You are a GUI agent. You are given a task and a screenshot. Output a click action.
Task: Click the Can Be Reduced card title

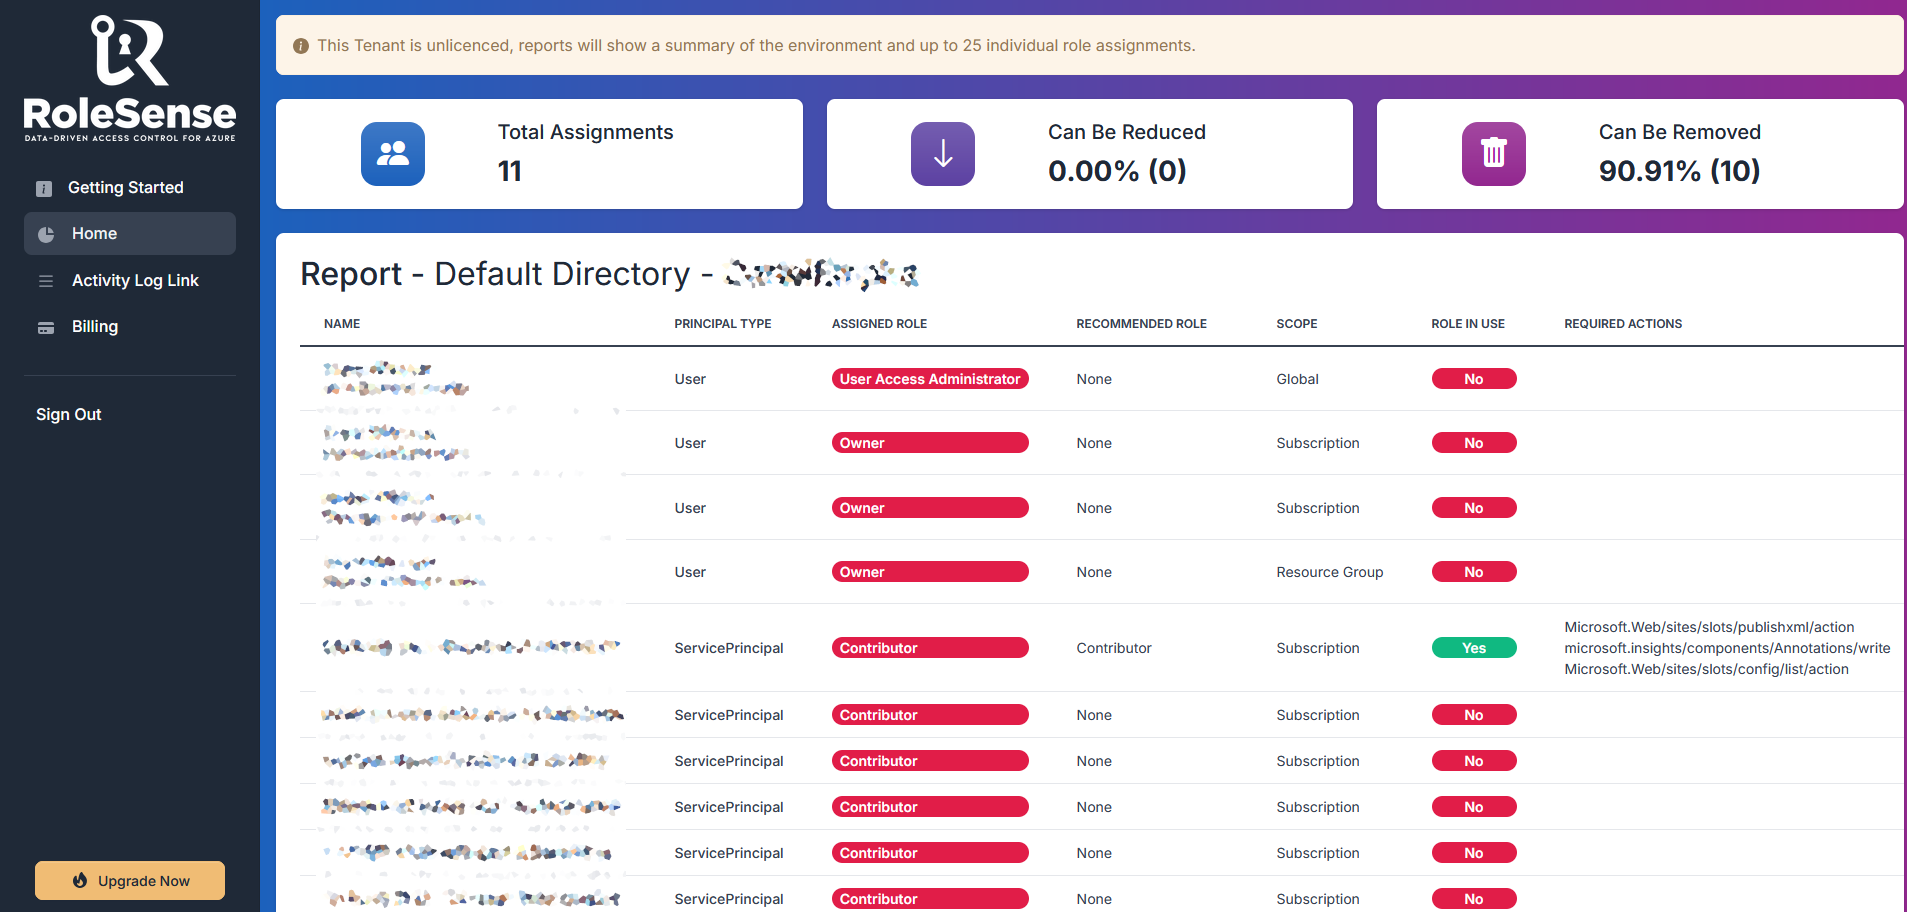[x=1127, y=132]
